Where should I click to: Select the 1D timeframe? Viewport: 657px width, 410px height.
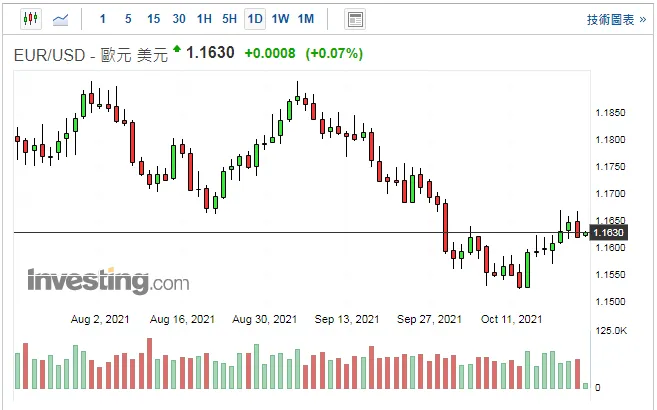click(255, 19)
